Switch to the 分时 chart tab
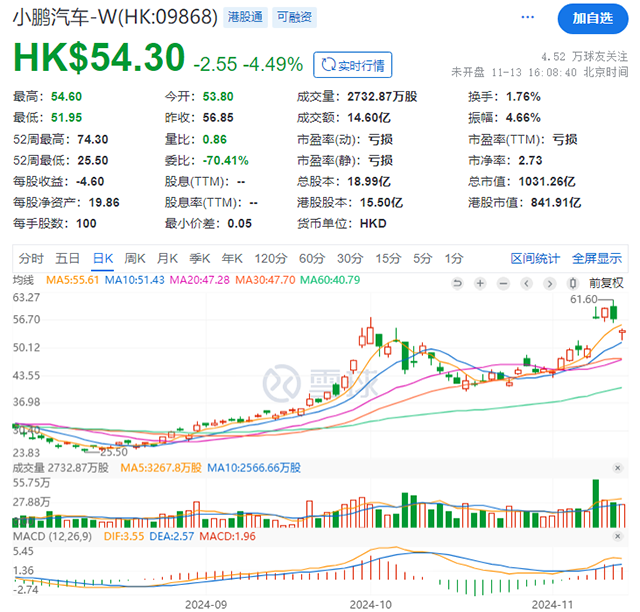This screenshot has width=640, height=612. coord(31,258)
